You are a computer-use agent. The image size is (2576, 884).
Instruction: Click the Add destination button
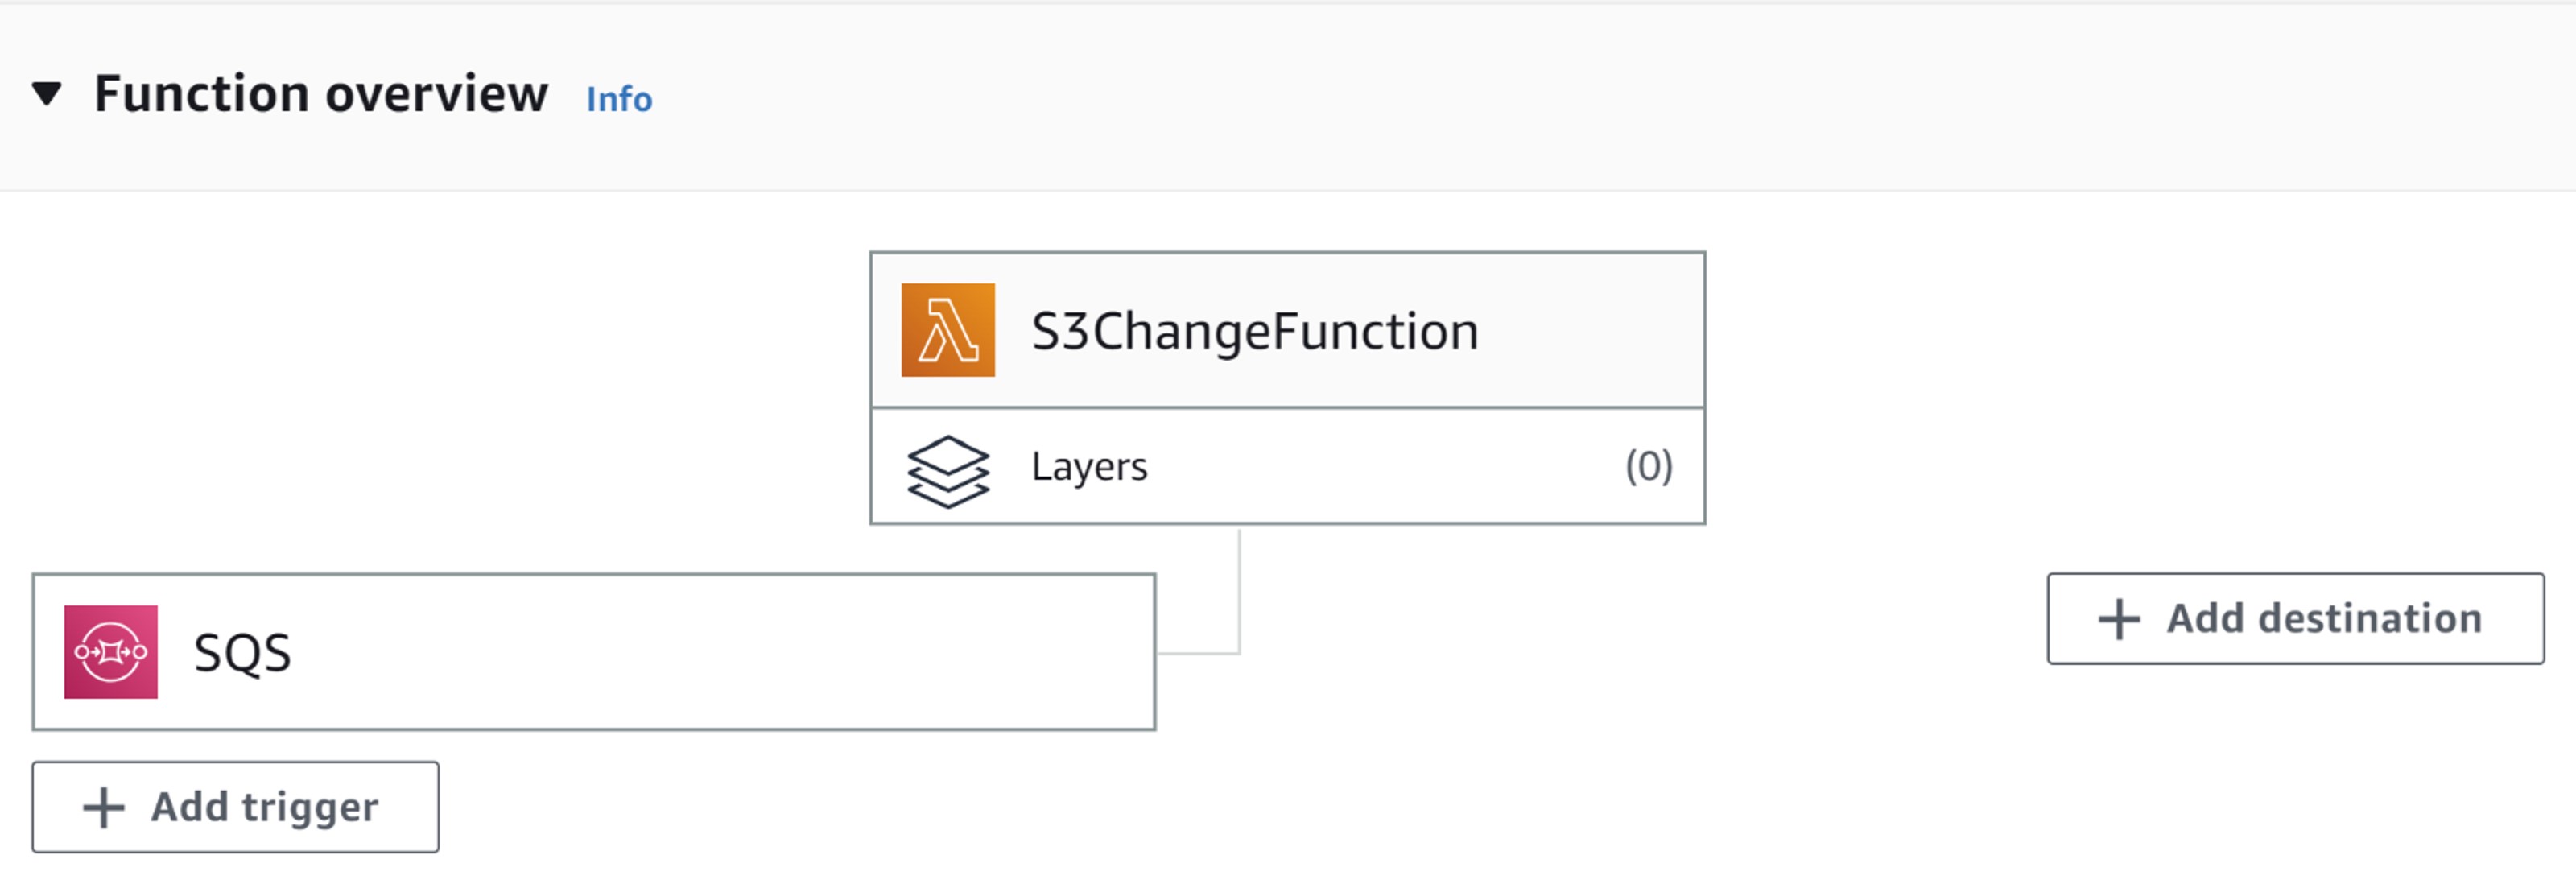[2295, 619]
